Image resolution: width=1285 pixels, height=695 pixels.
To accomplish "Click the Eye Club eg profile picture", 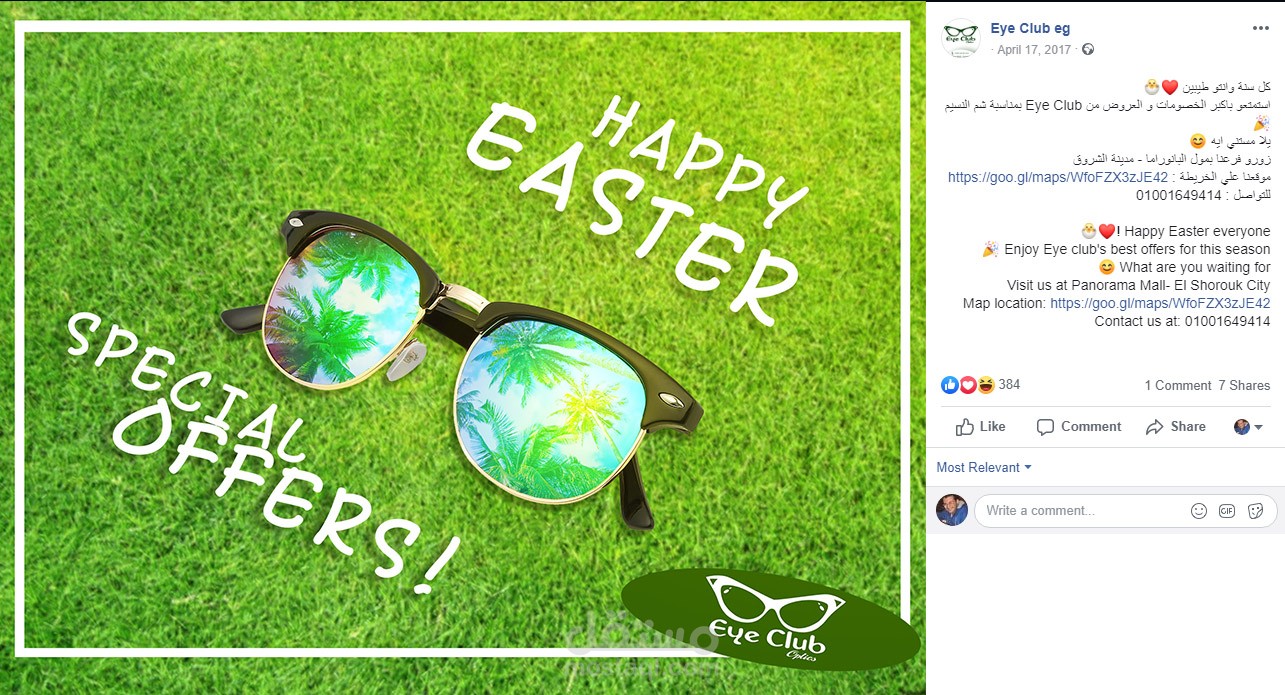I will 960,38.
